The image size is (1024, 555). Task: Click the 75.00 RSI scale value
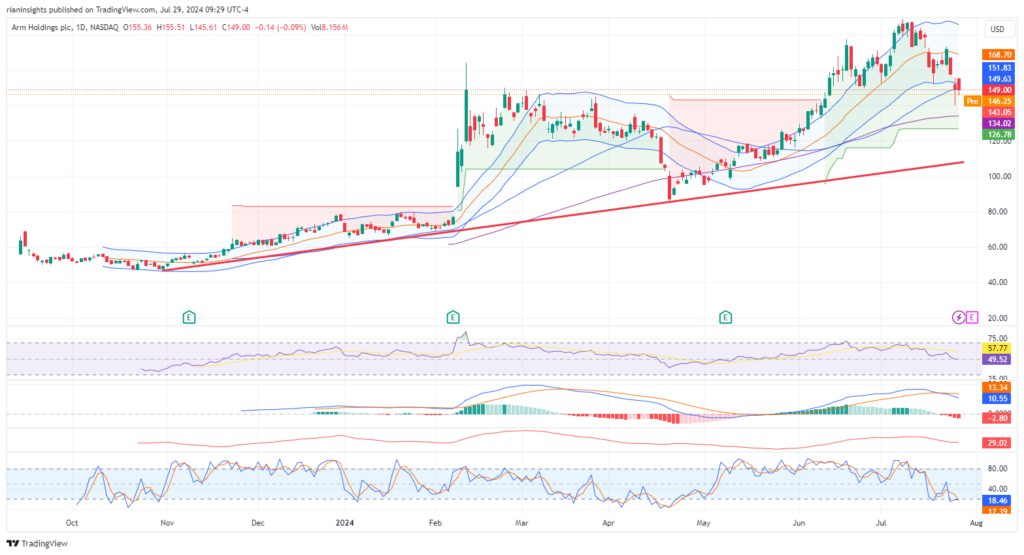coord(999,338)
